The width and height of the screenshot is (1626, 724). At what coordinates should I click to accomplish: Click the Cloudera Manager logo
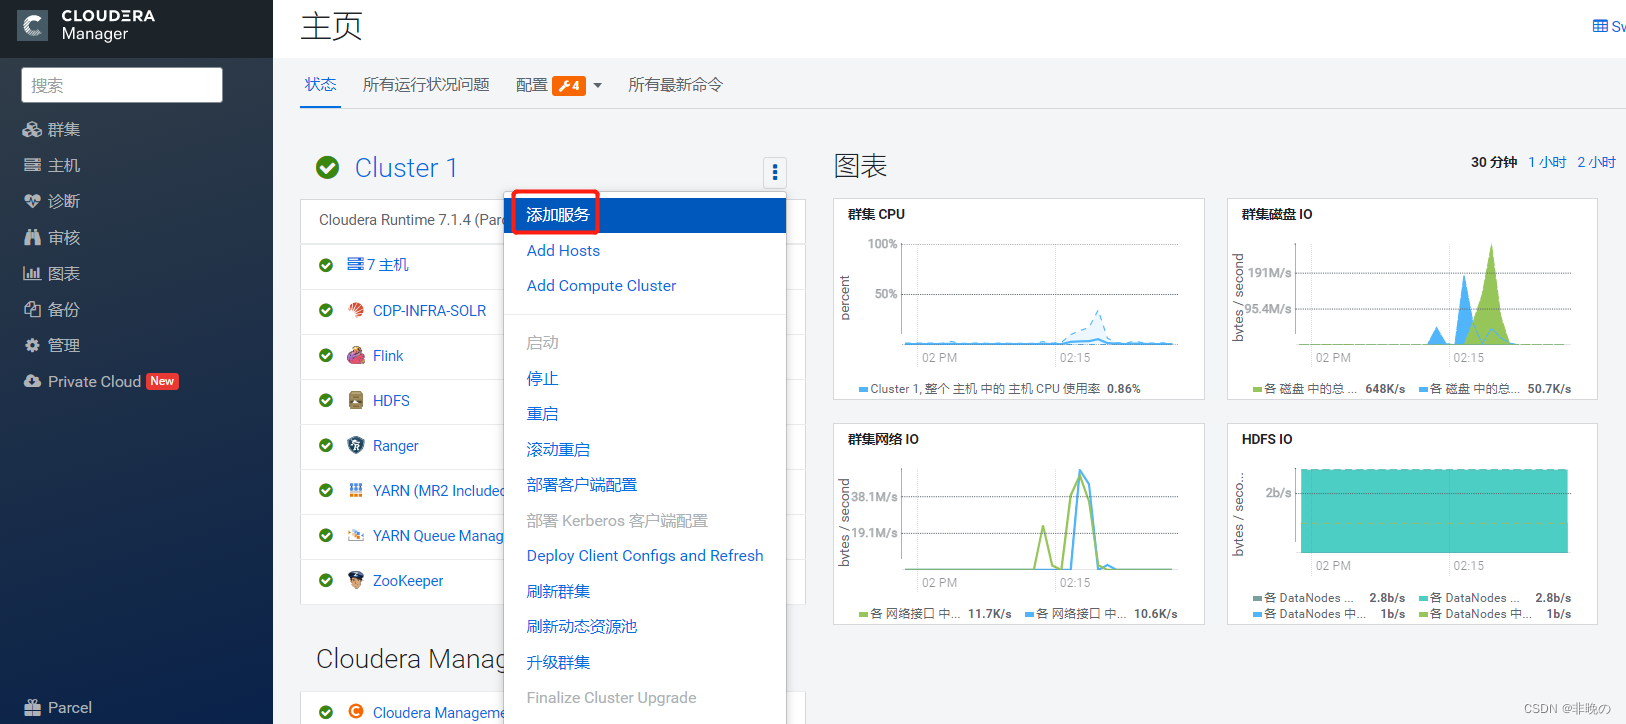87,26
